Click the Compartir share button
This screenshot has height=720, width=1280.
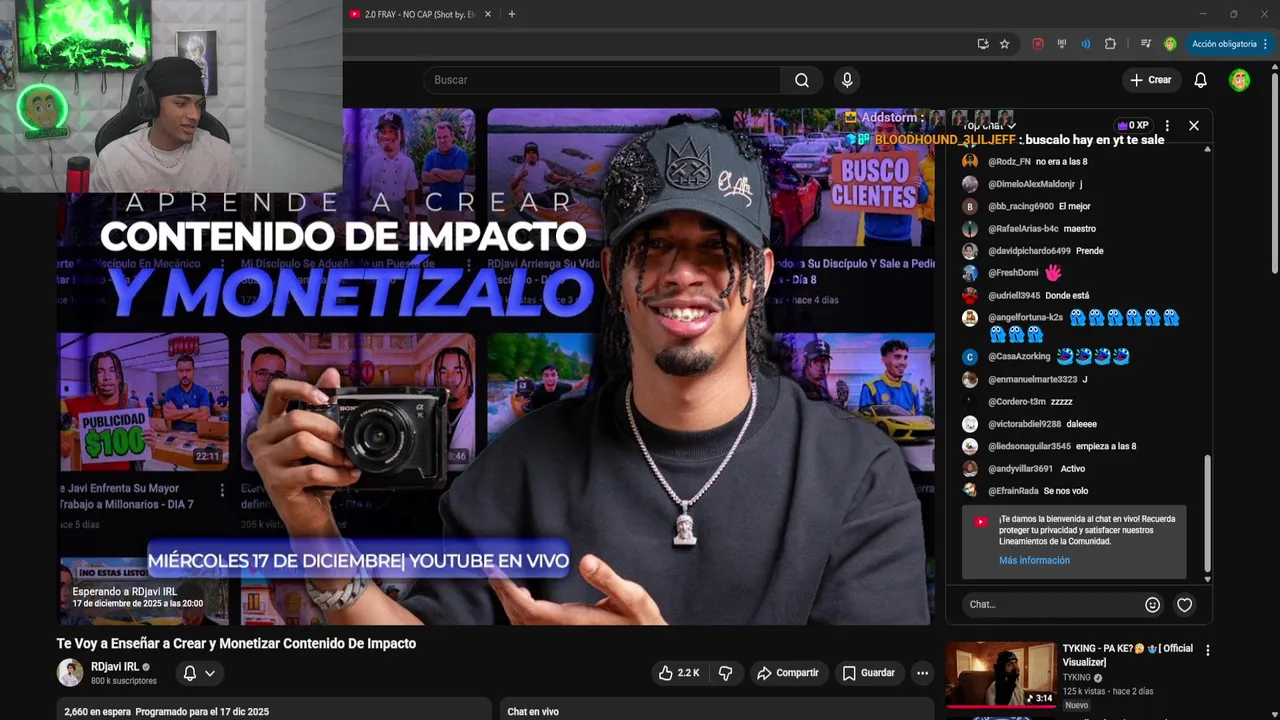point(787,673)
